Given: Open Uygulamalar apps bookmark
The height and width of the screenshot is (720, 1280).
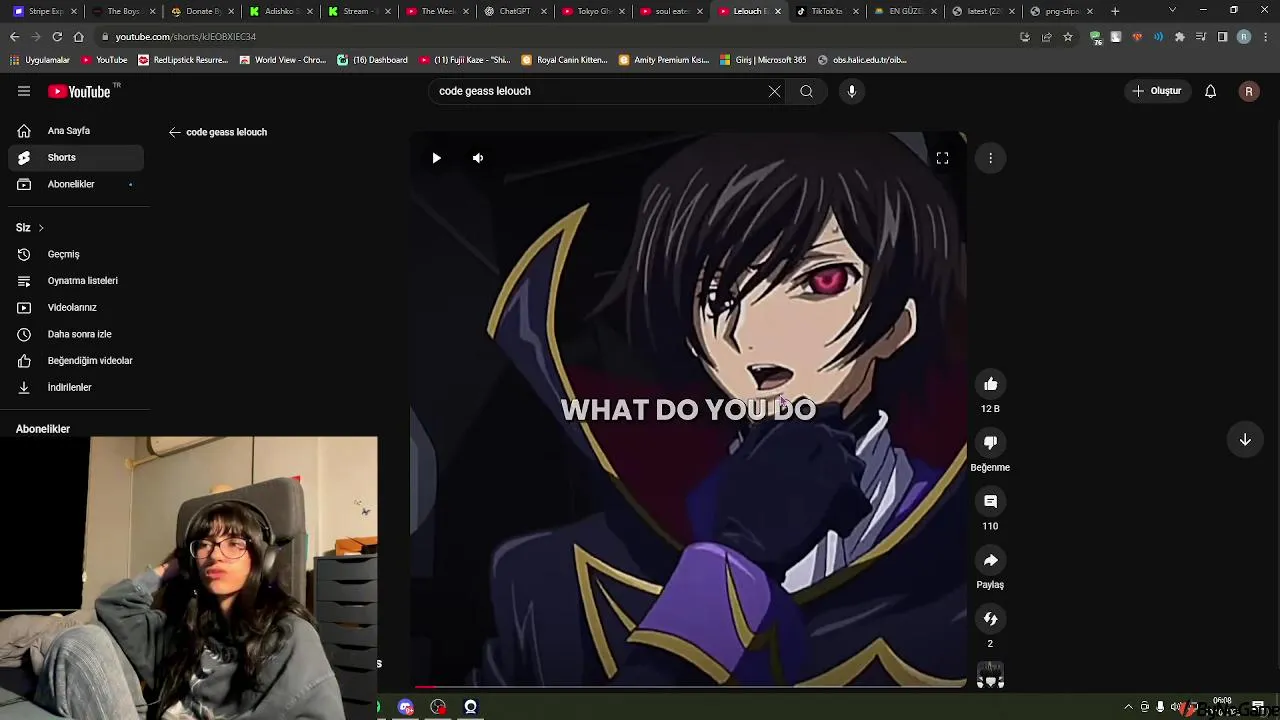Looking at the screenshot, I should [x=40, y=60].
